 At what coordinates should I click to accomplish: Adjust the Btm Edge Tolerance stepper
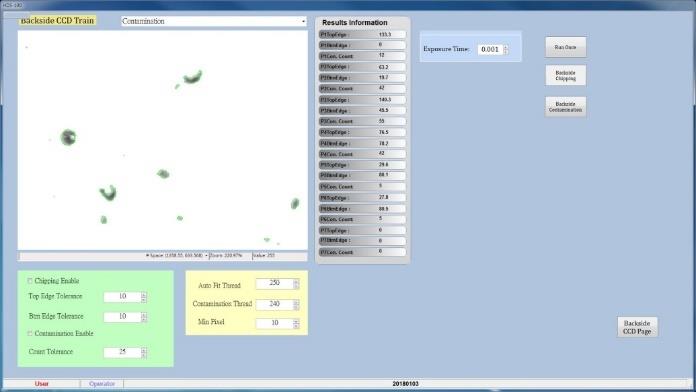[x=144, y=317]
